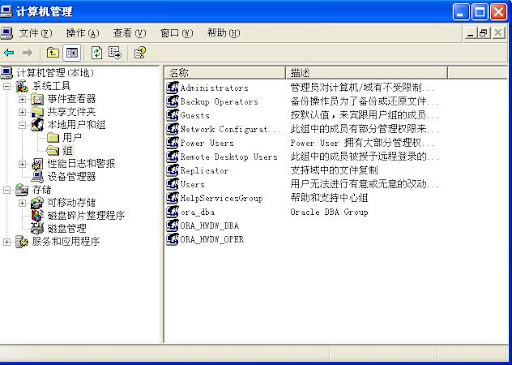Click the Forward arrow toolbar icon
This screenshot has width=512, height=365.
(x=27, y=53)
